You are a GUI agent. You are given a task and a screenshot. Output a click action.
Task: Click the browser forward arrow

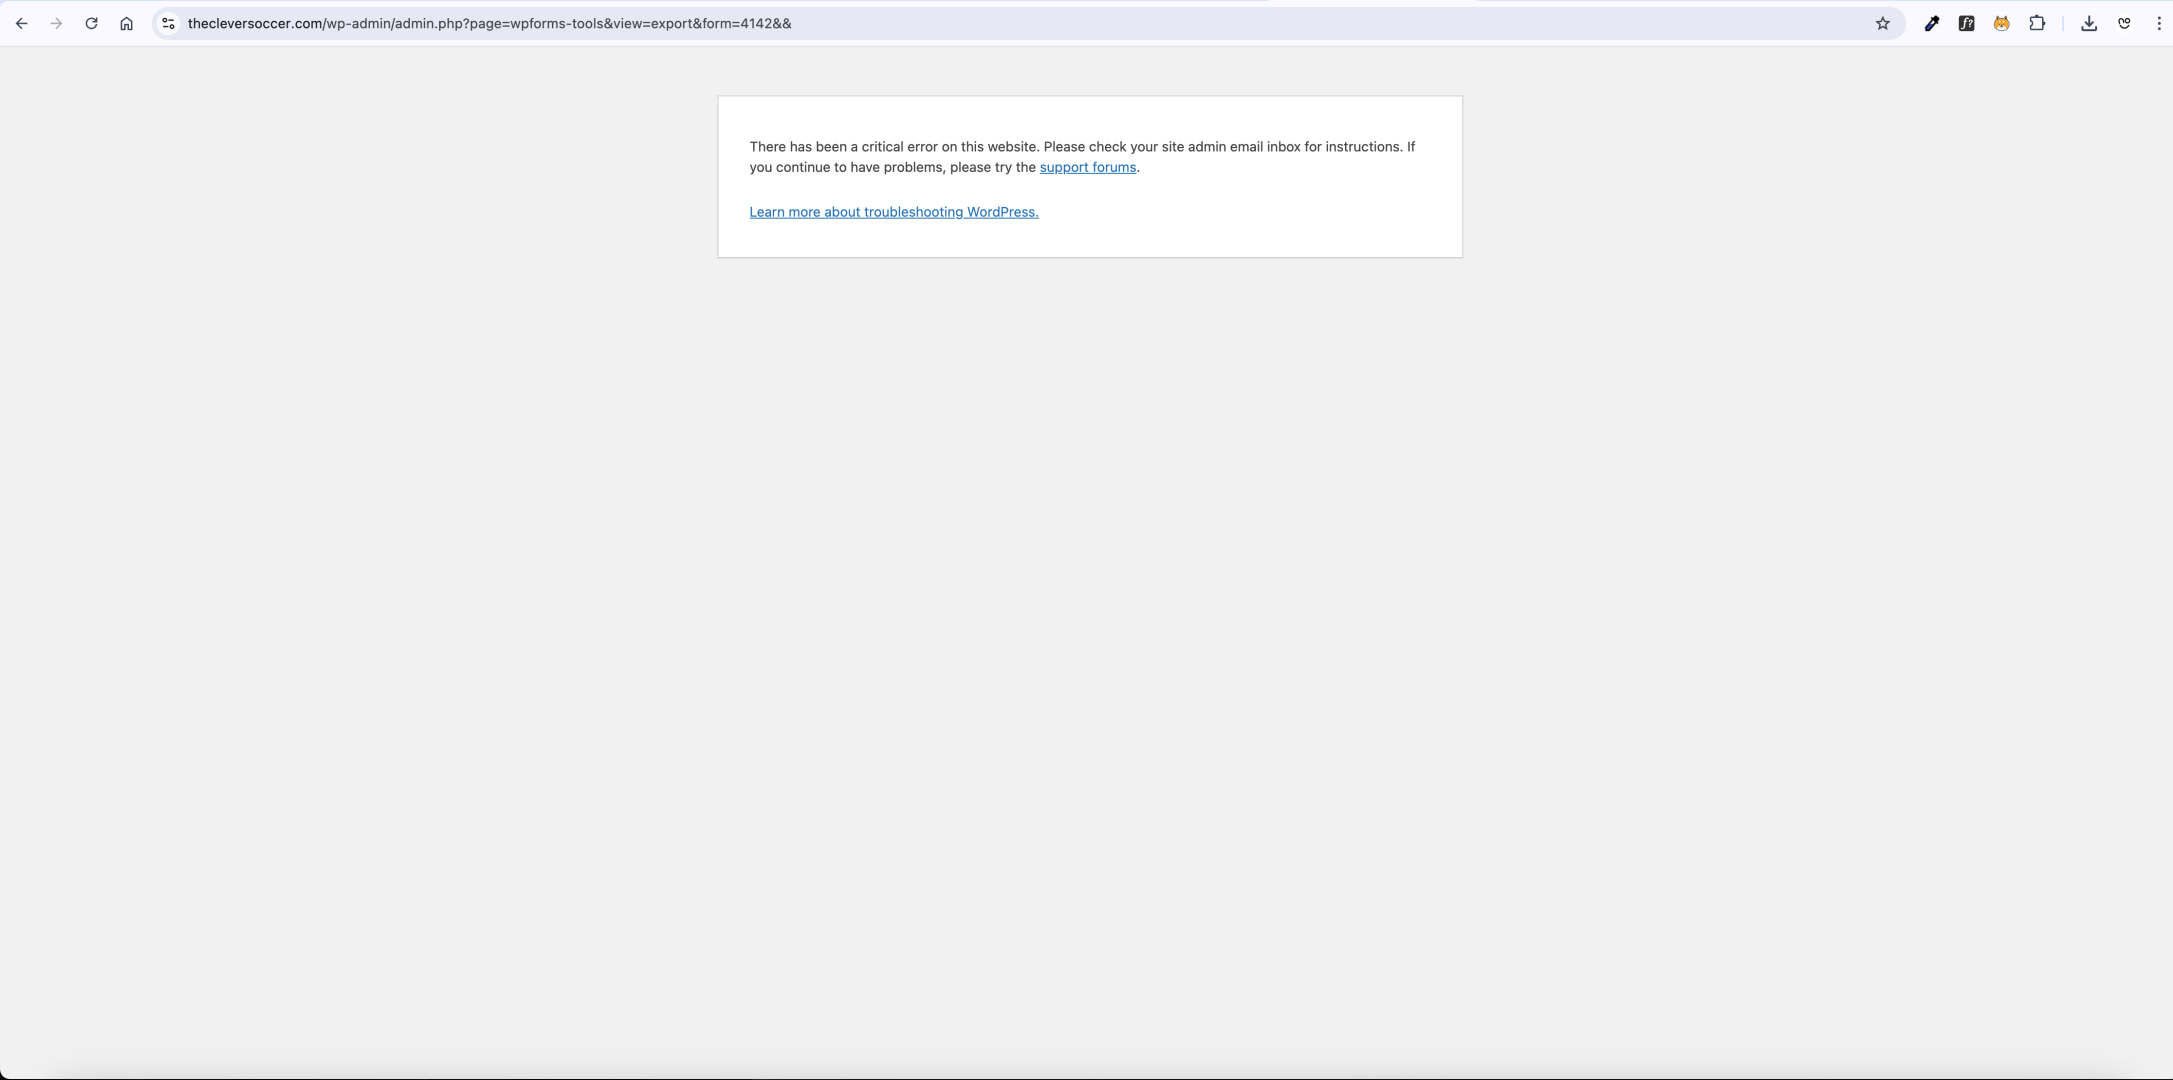pyautogui.click(x=56, y=24)
